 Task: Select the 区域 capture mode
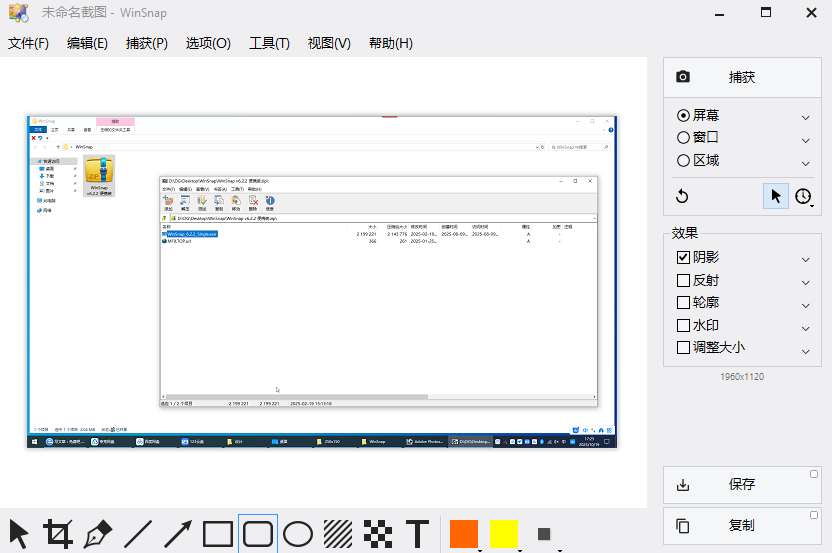pos(698,160)
